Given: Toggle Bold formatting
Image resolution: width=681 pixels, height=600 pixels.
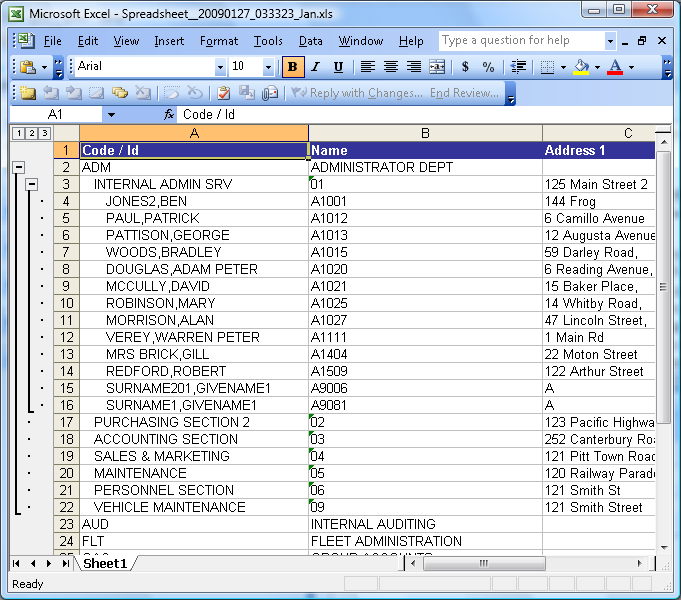Looking at the screenshot, I should click(x=293, y=67).
